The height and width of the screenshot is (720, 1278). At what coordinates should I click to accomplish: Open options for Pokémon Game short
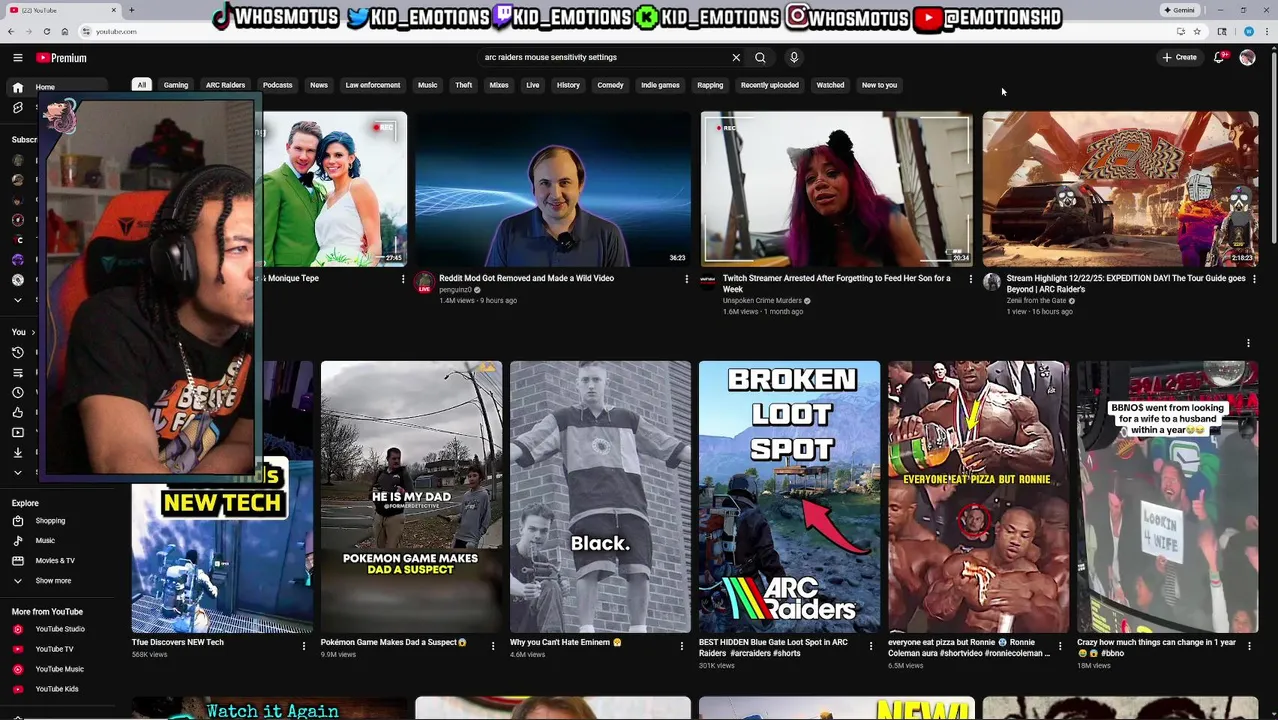point(492,646)
